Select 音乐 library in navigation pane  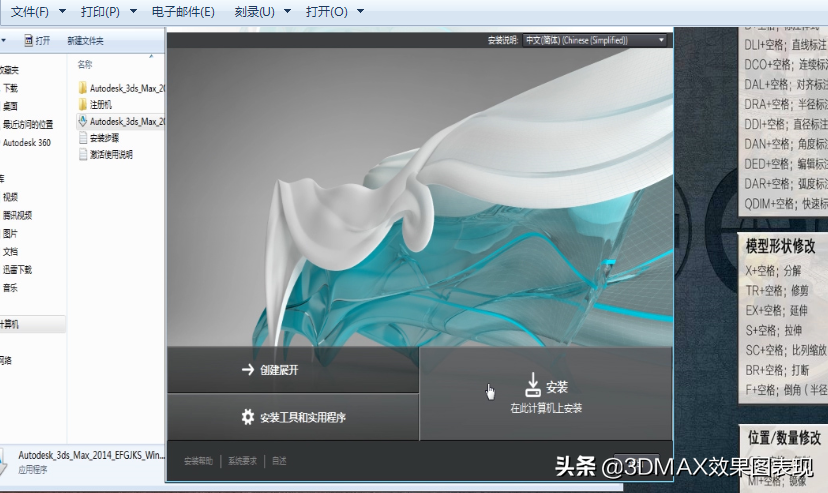click(x=10, y=288)
